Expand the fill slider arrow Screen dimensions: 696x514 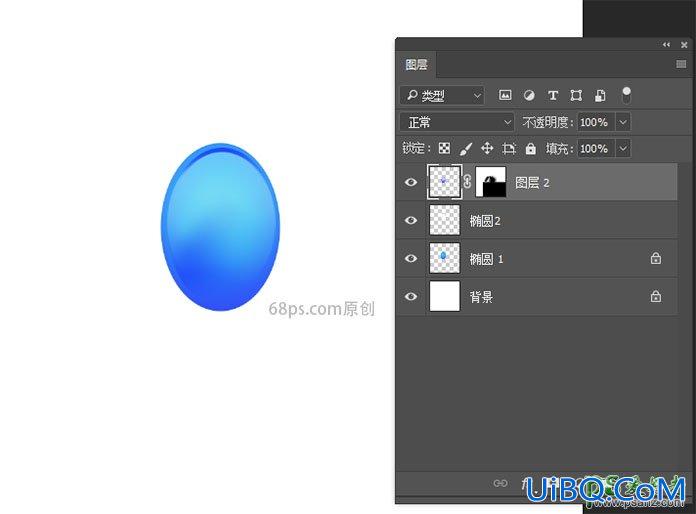(623, 148)
